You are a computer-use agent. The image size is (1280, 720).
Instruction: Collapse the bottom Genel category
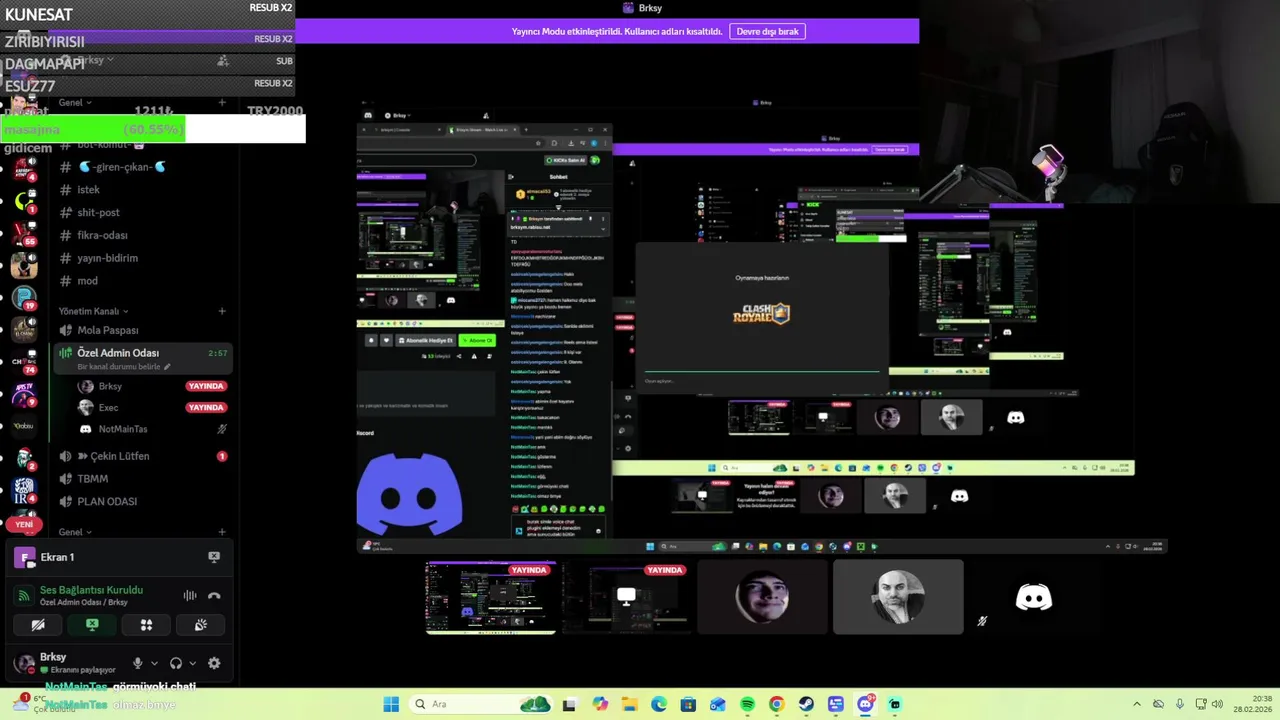[75, 532]
